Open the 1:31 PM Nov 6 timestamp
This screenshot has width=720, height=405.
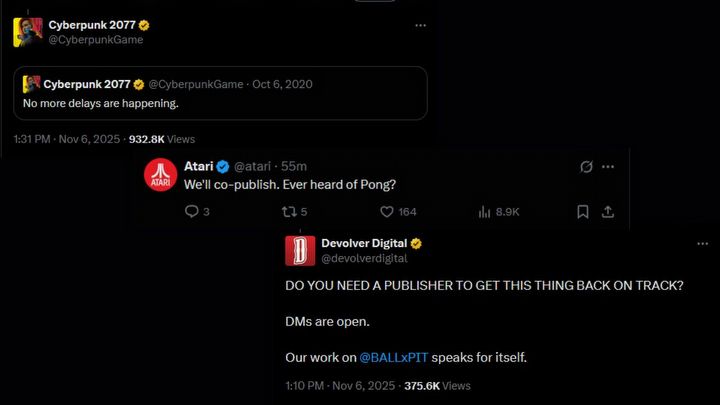click(x=67, y=139)
